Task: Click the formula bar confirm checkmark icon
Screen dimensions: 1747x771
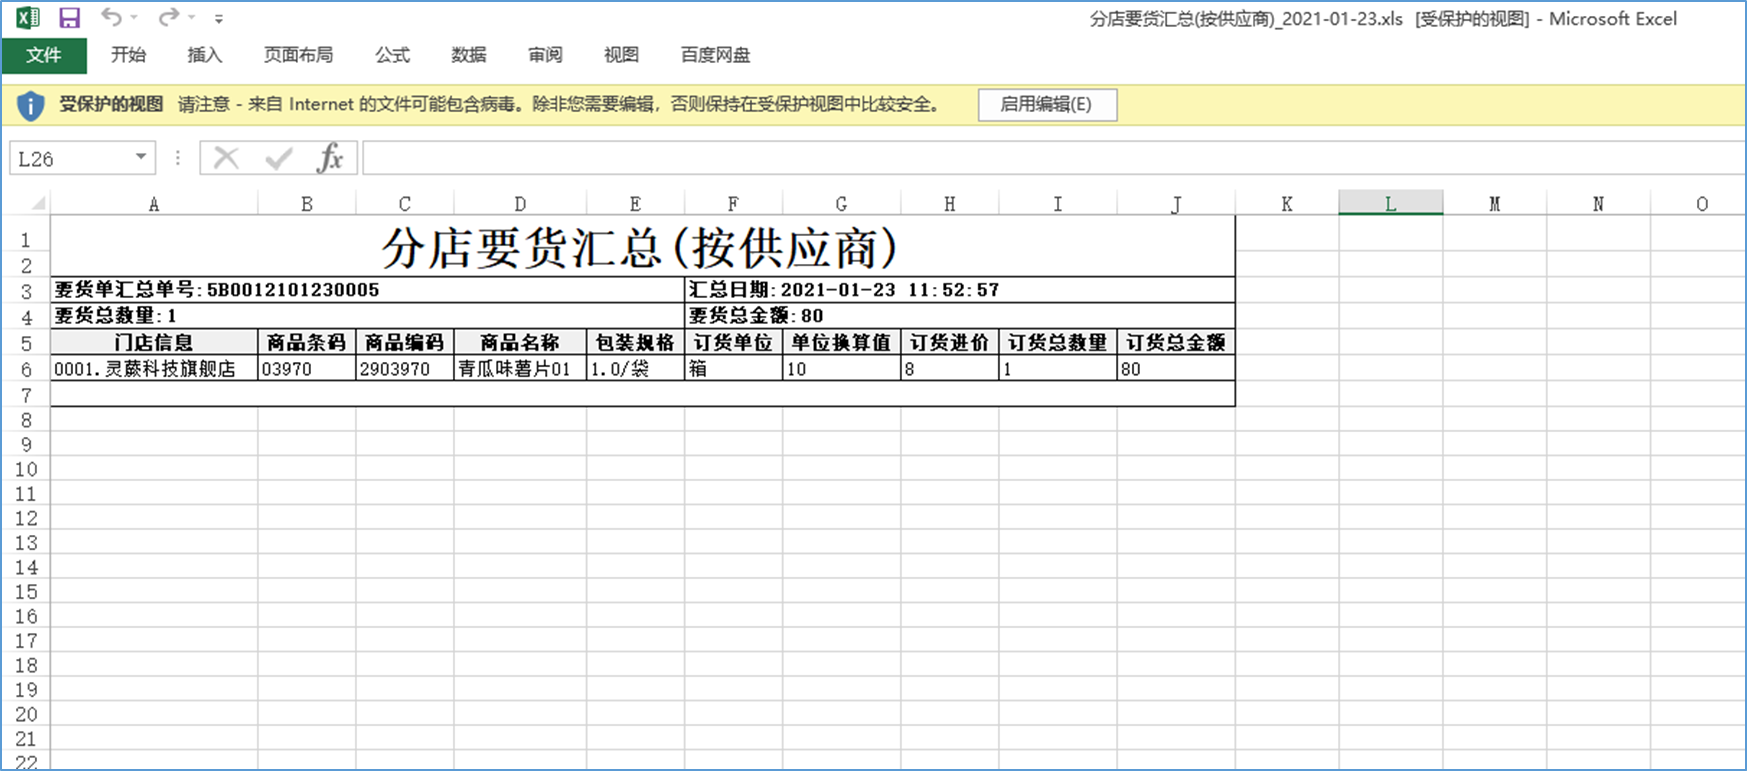Action: coord(278,158)
